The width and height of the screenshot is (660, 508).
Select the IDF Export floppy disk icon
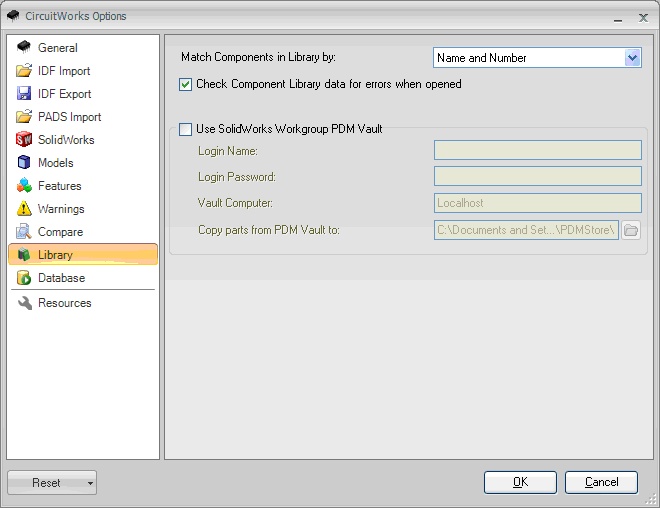(24, 93)
